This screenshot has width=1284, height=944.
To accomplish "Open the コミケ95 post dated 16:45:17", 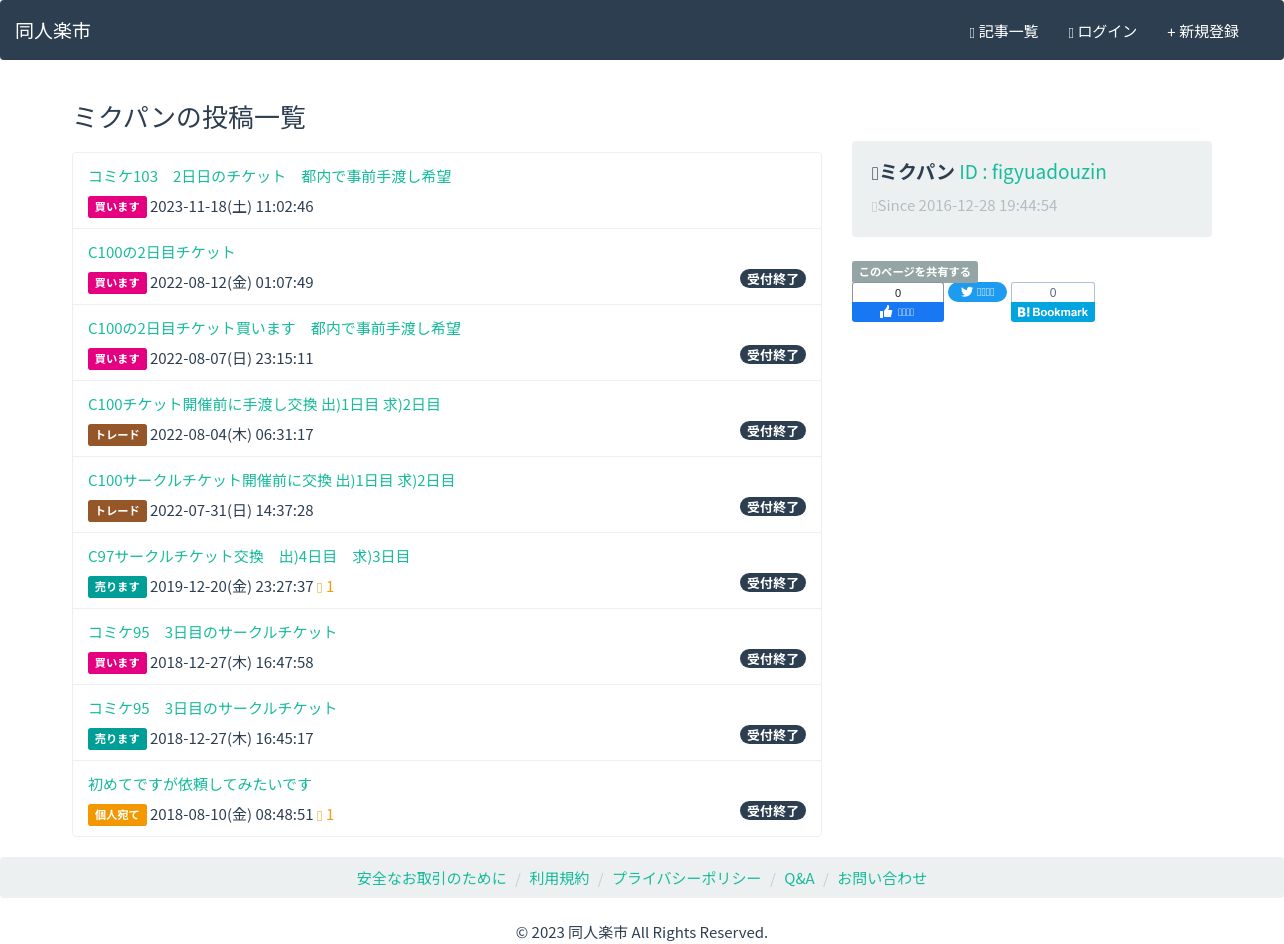I will pyautogui.click(x=213, y=708).
